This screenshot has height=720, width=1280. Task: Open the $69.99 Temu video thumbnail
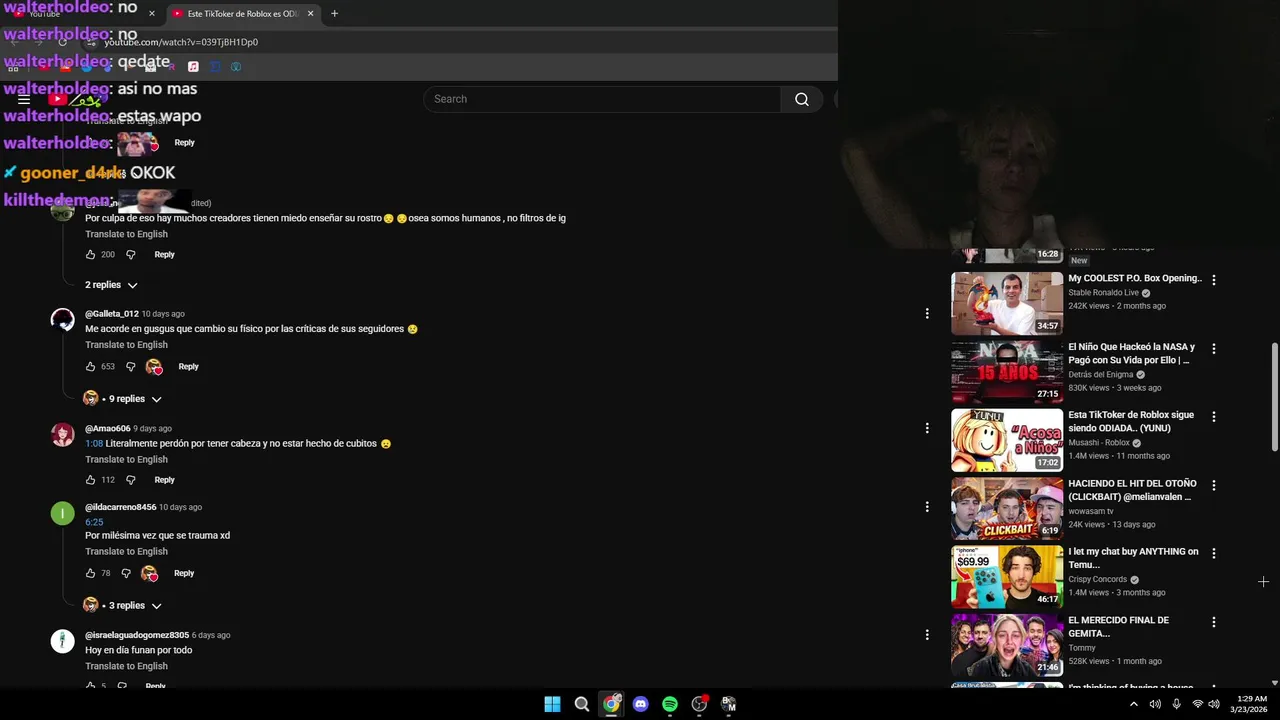(1007, 576)
